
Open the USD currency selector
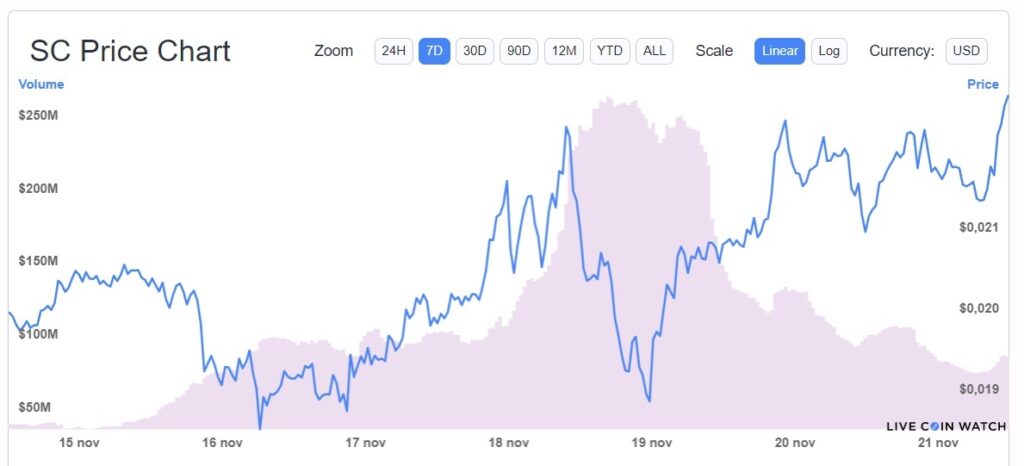click(x=966, y=51)
